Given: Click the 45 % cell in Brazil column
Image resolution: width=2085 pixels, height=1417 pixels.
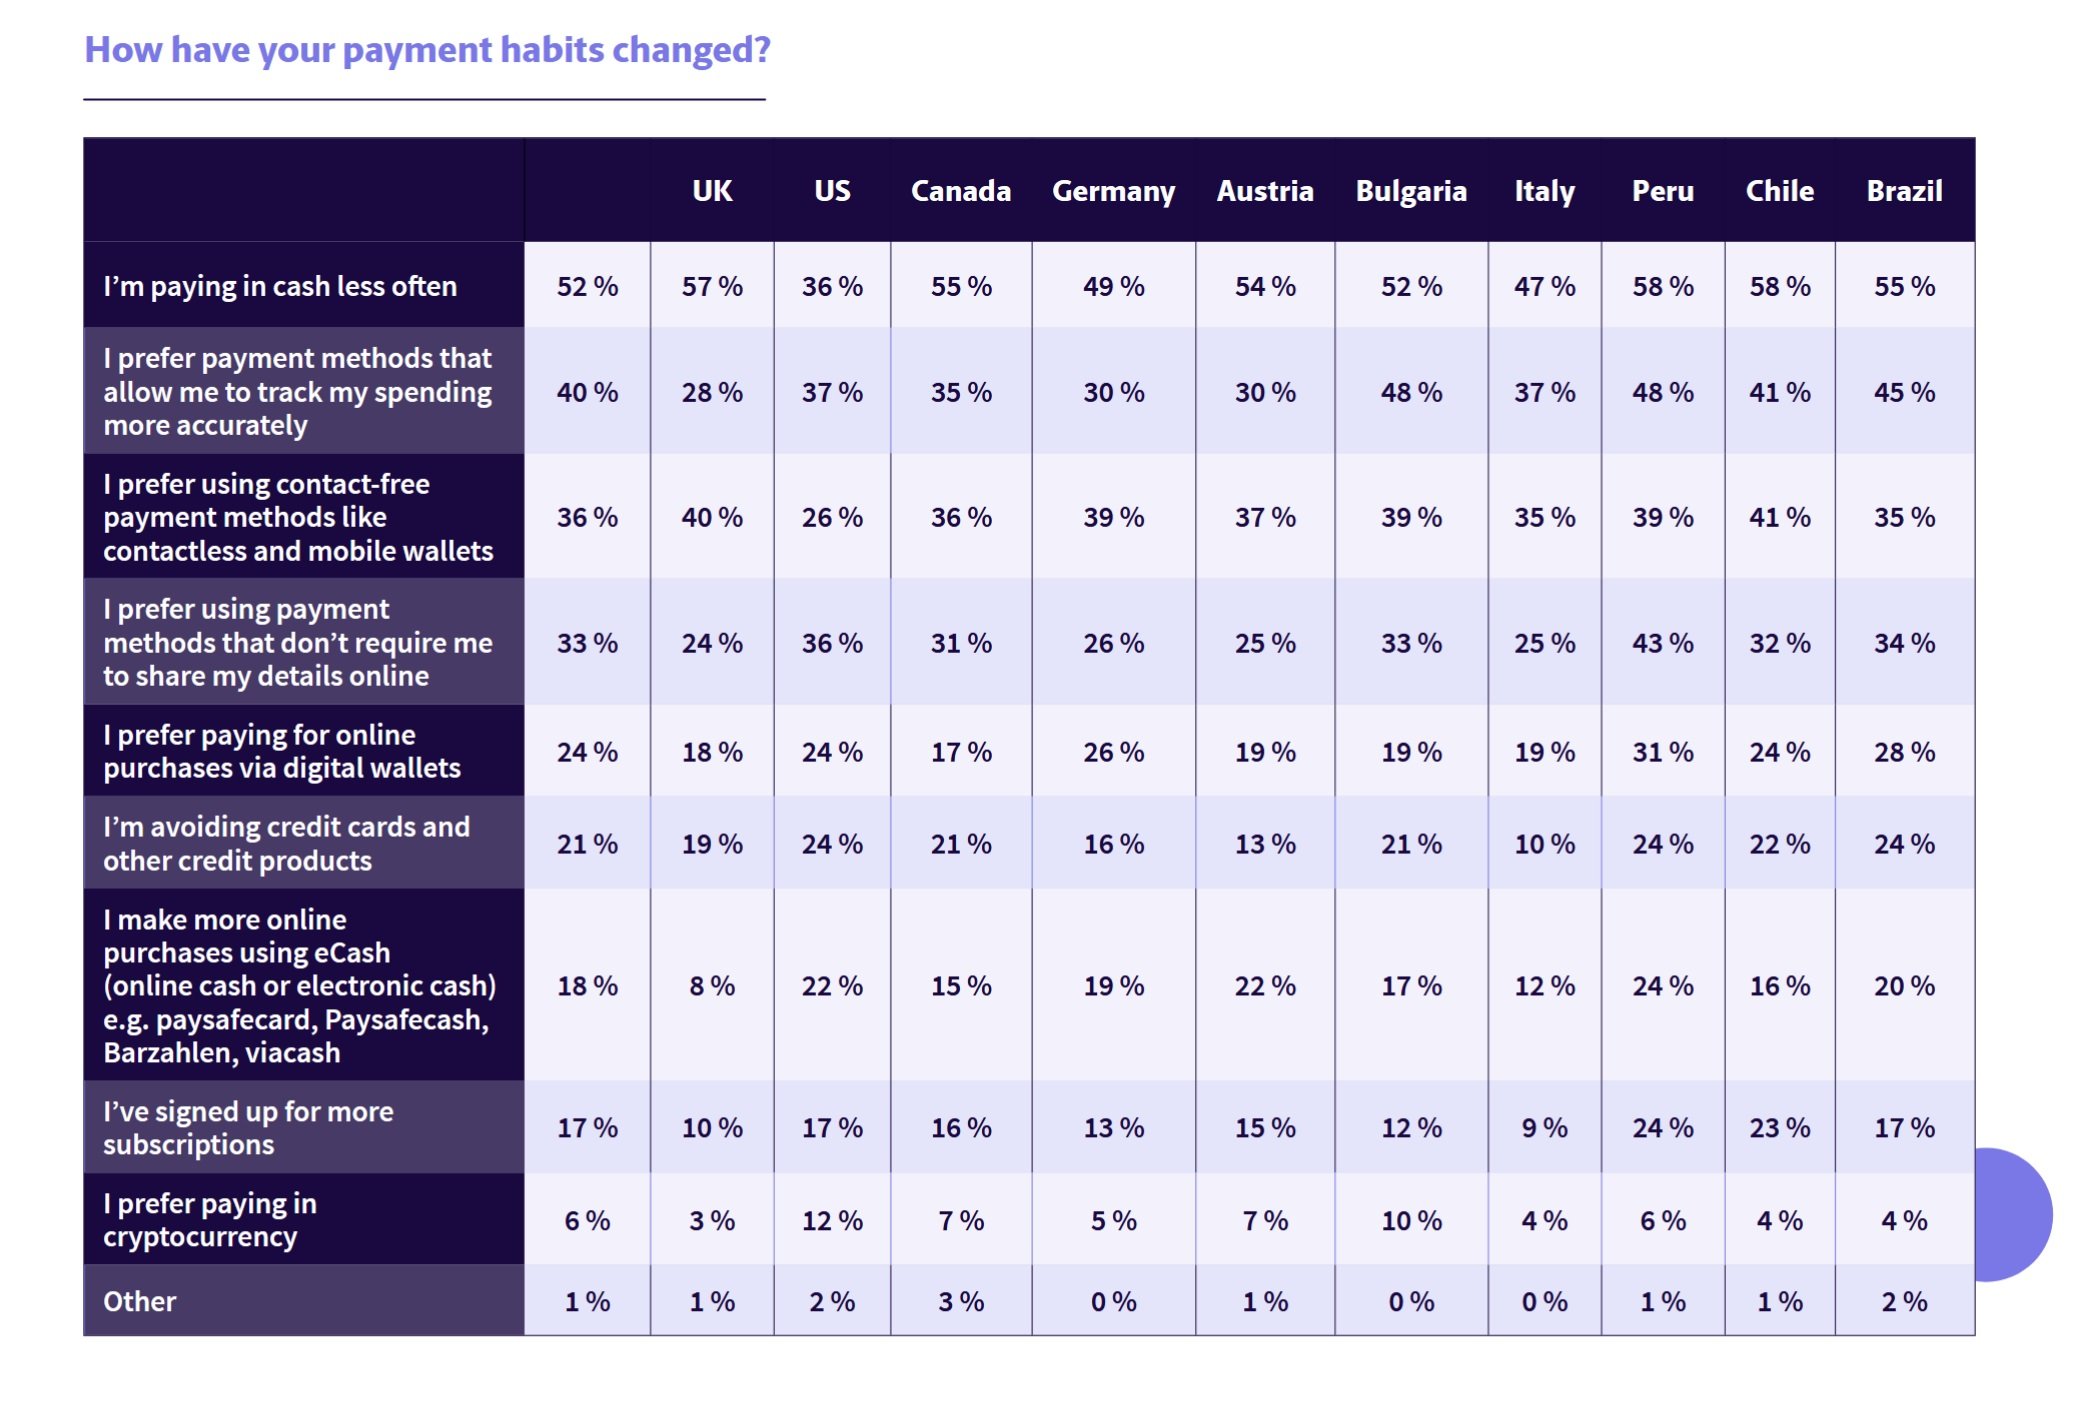Looking at the screenshot, I should coord(1904,391).
